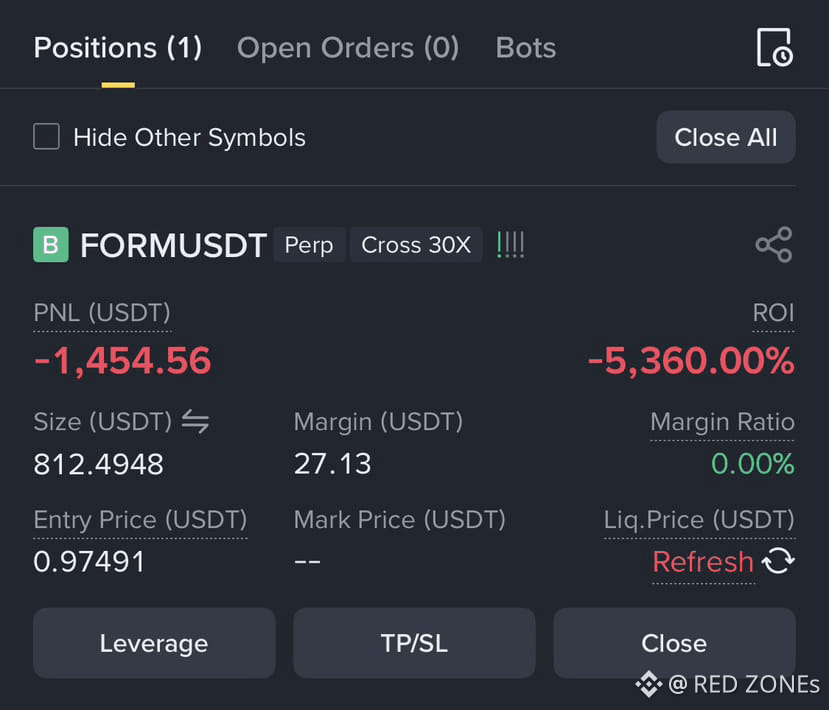829x710 pixels.
Task: Open the Leverage settings
Action: 154,643
